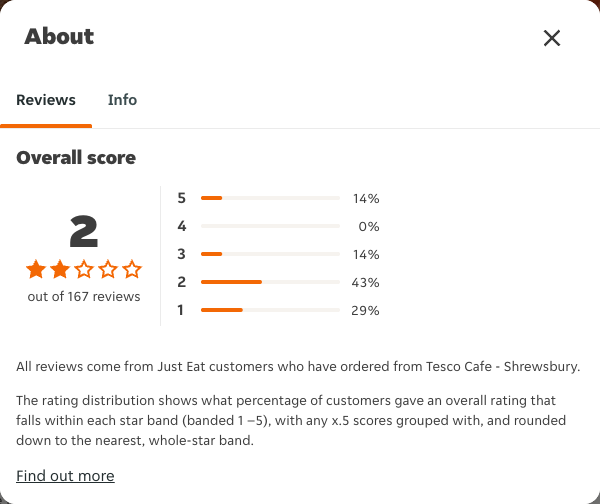Image resolution: width=600 pixels, height=504 pixels.
Task: Click the About dialog title
Action: (x=59, y=37)
